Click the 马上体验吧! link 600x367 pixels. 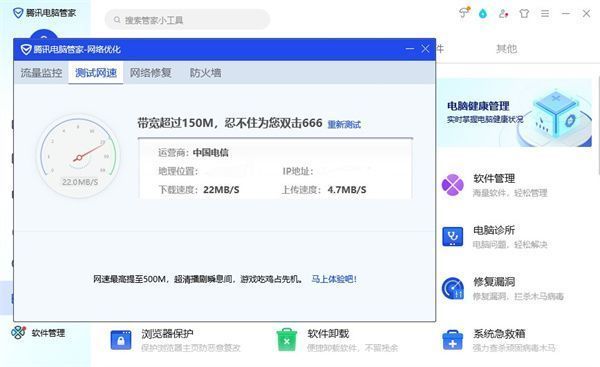click(x=334, y=279)
